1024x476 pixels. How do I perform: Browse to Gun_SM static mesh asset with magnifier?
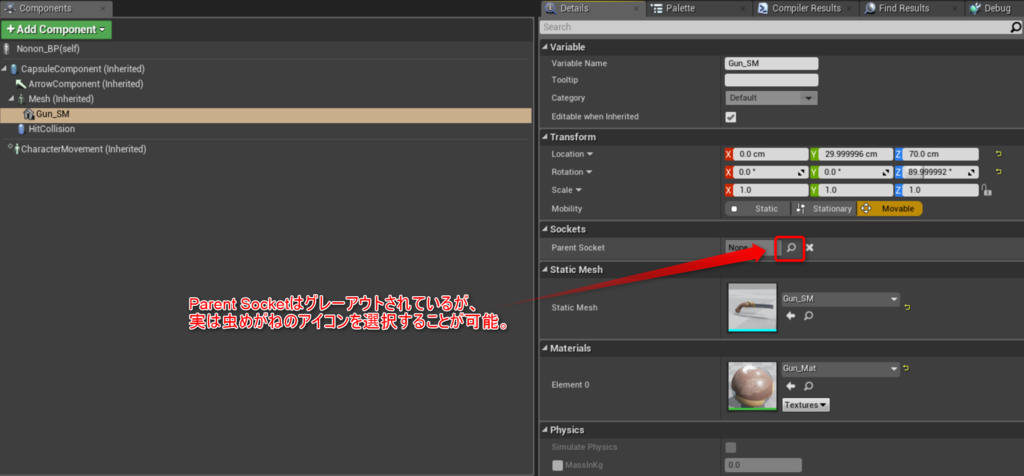tap(808, 316)
